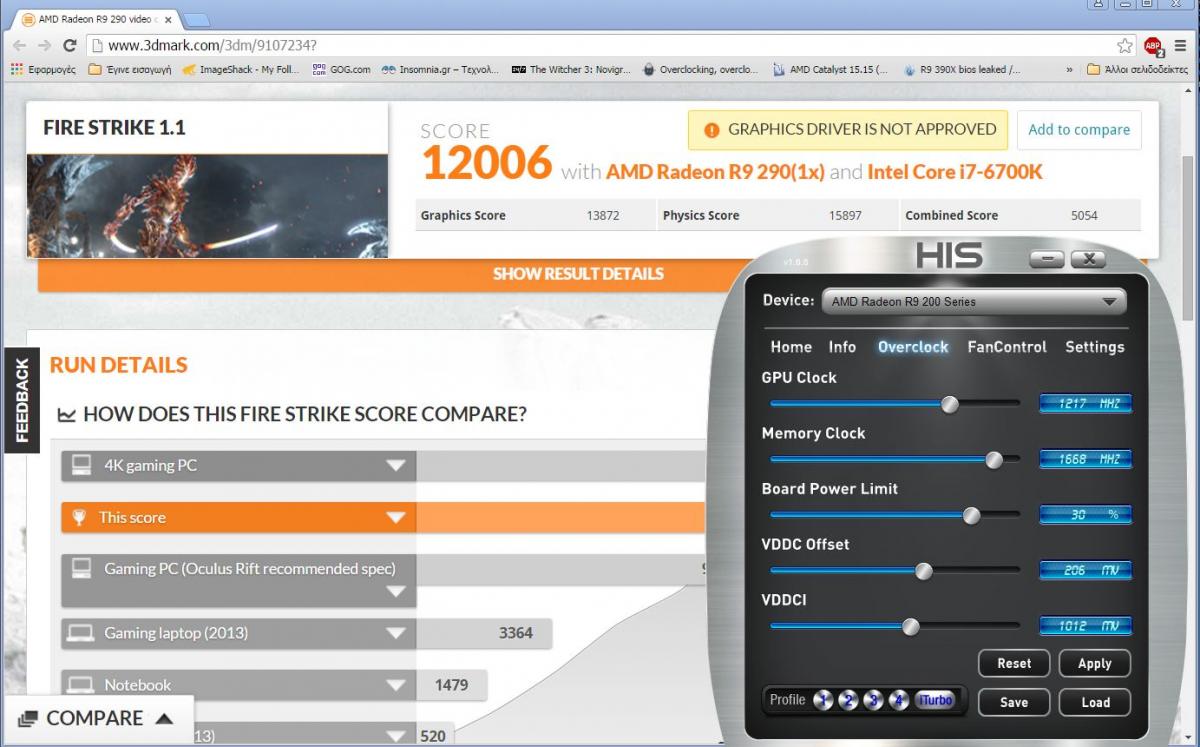Click the Fire Strike thumbnail image
The width and height of the screenshot is (1200, 747).
coord(207,206)
